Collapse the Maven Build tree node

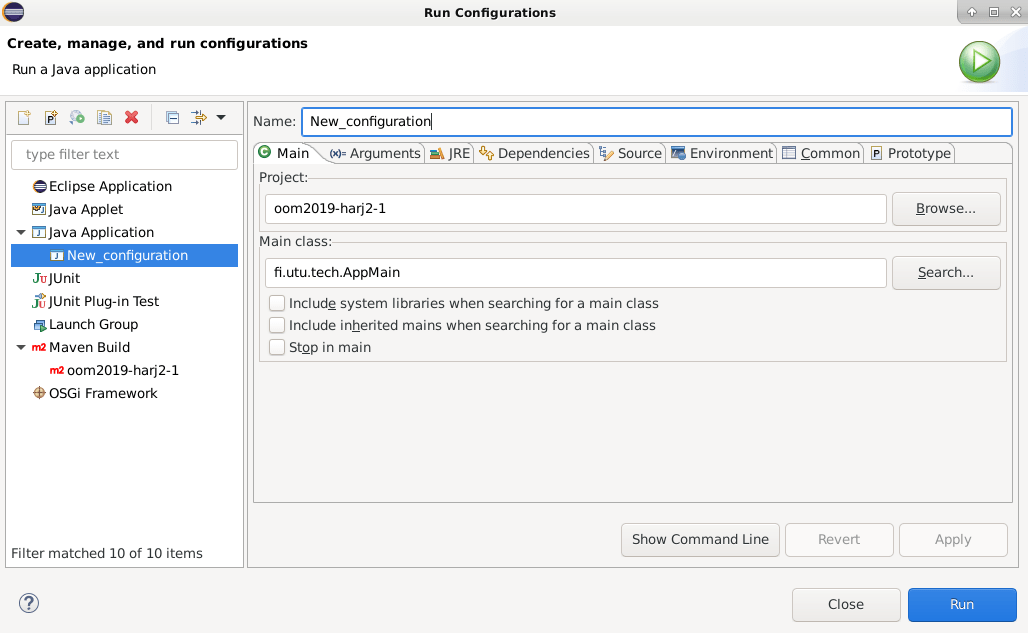tap(21, 347)
